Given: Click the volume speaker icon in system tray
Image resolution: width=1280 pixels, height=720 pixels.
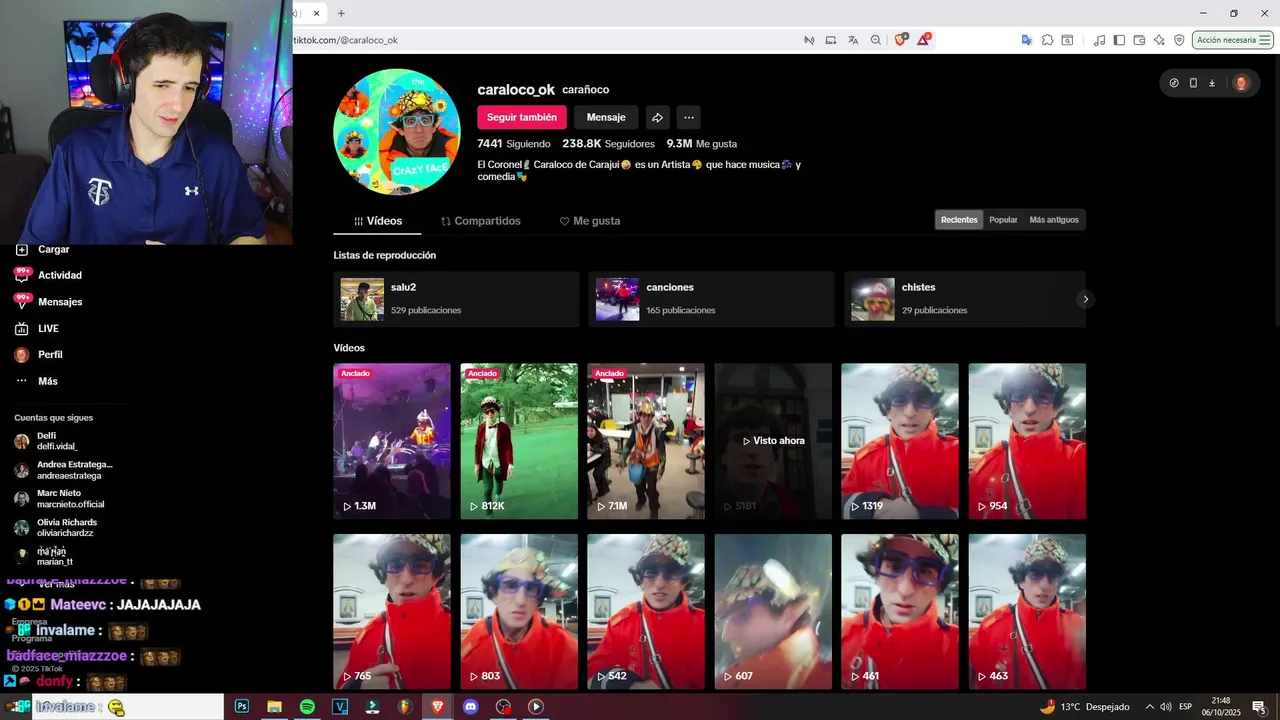Looking at the screenshot, I should tap(1166, 707).
